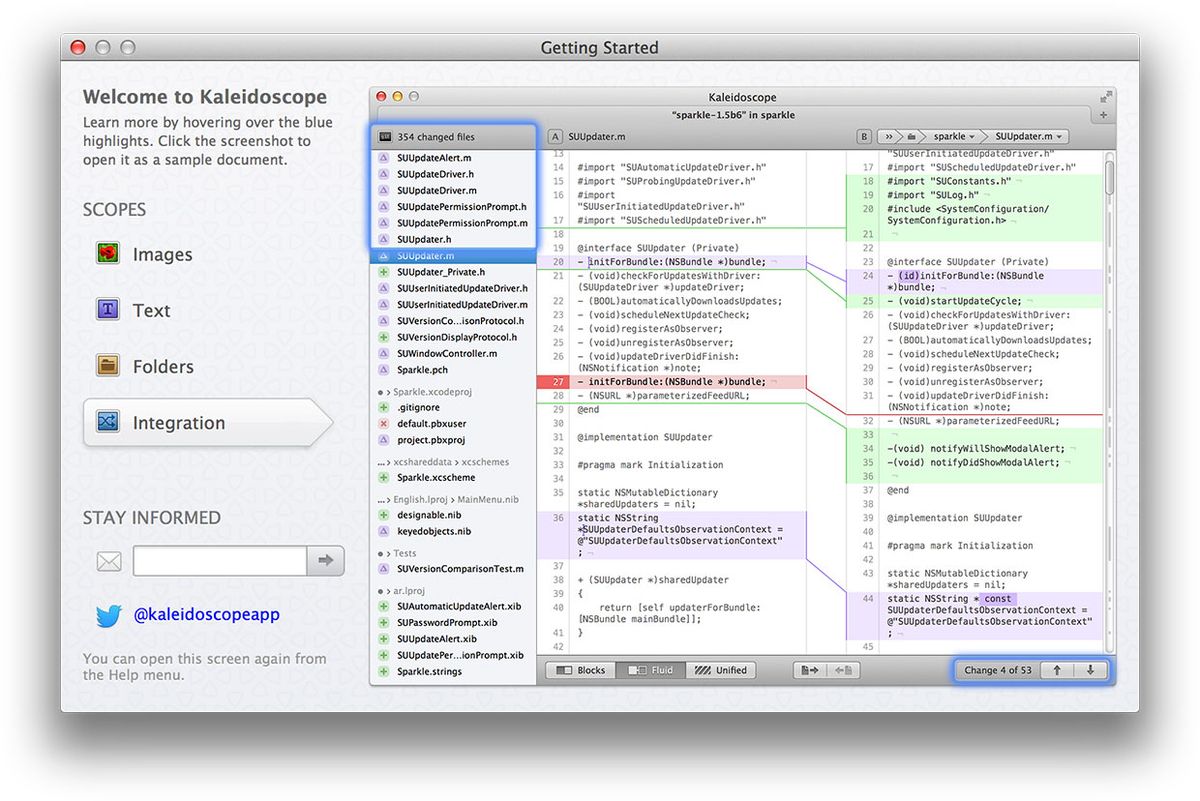Click the copy-change-to-right icon
This screenshot has height=801, width=1200.
pyautogui.click(x=810, y=670)
